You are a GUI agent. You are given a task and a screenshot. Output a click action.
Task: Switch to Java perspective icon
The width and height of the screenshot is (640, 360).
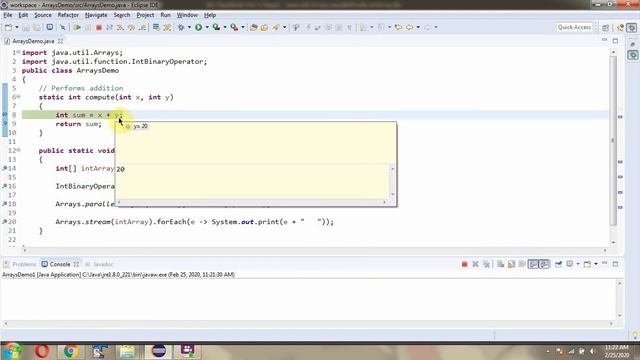click(621, 27)
